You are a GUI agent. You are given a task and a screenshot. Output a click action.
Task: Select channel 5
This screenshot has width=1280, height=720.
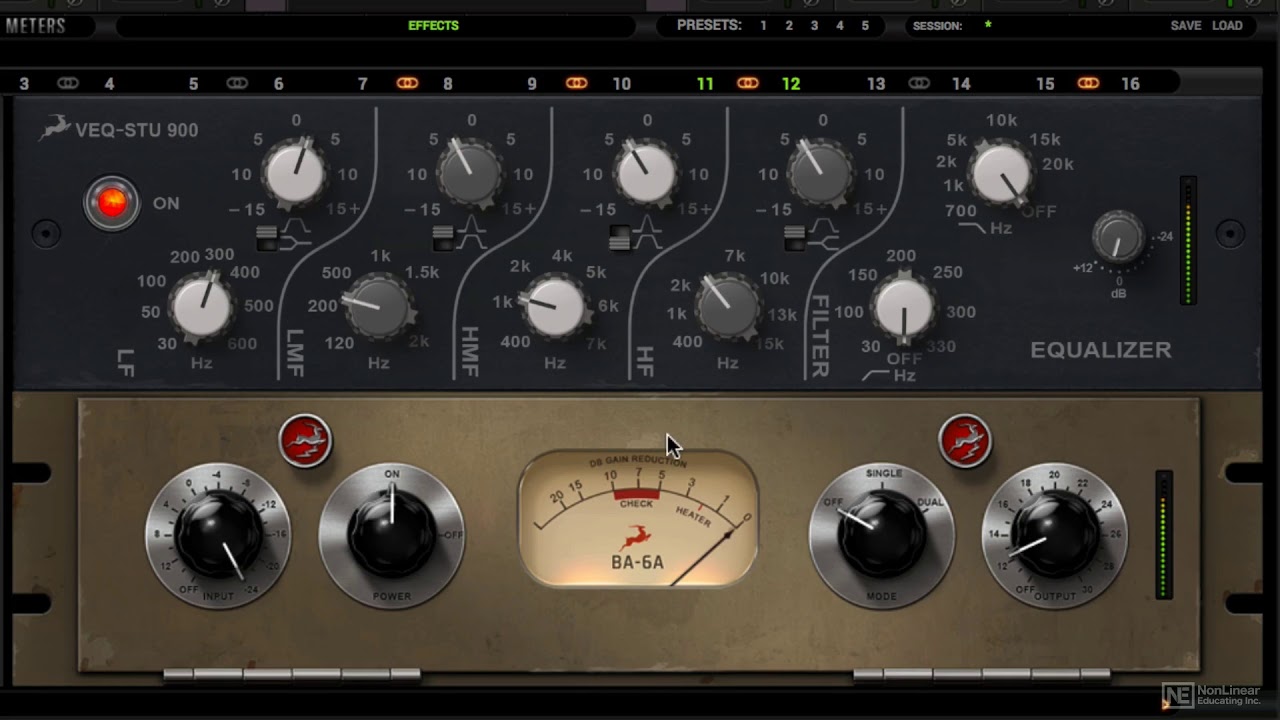[194, 84]
